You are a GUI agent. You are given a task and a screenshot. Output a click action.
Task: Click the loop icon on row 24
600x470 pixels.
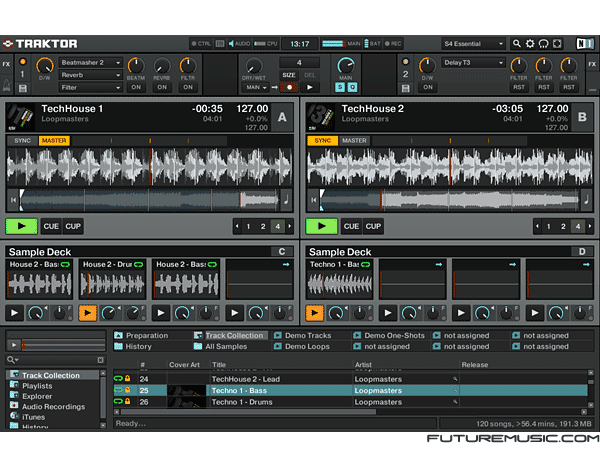[118, 379]
